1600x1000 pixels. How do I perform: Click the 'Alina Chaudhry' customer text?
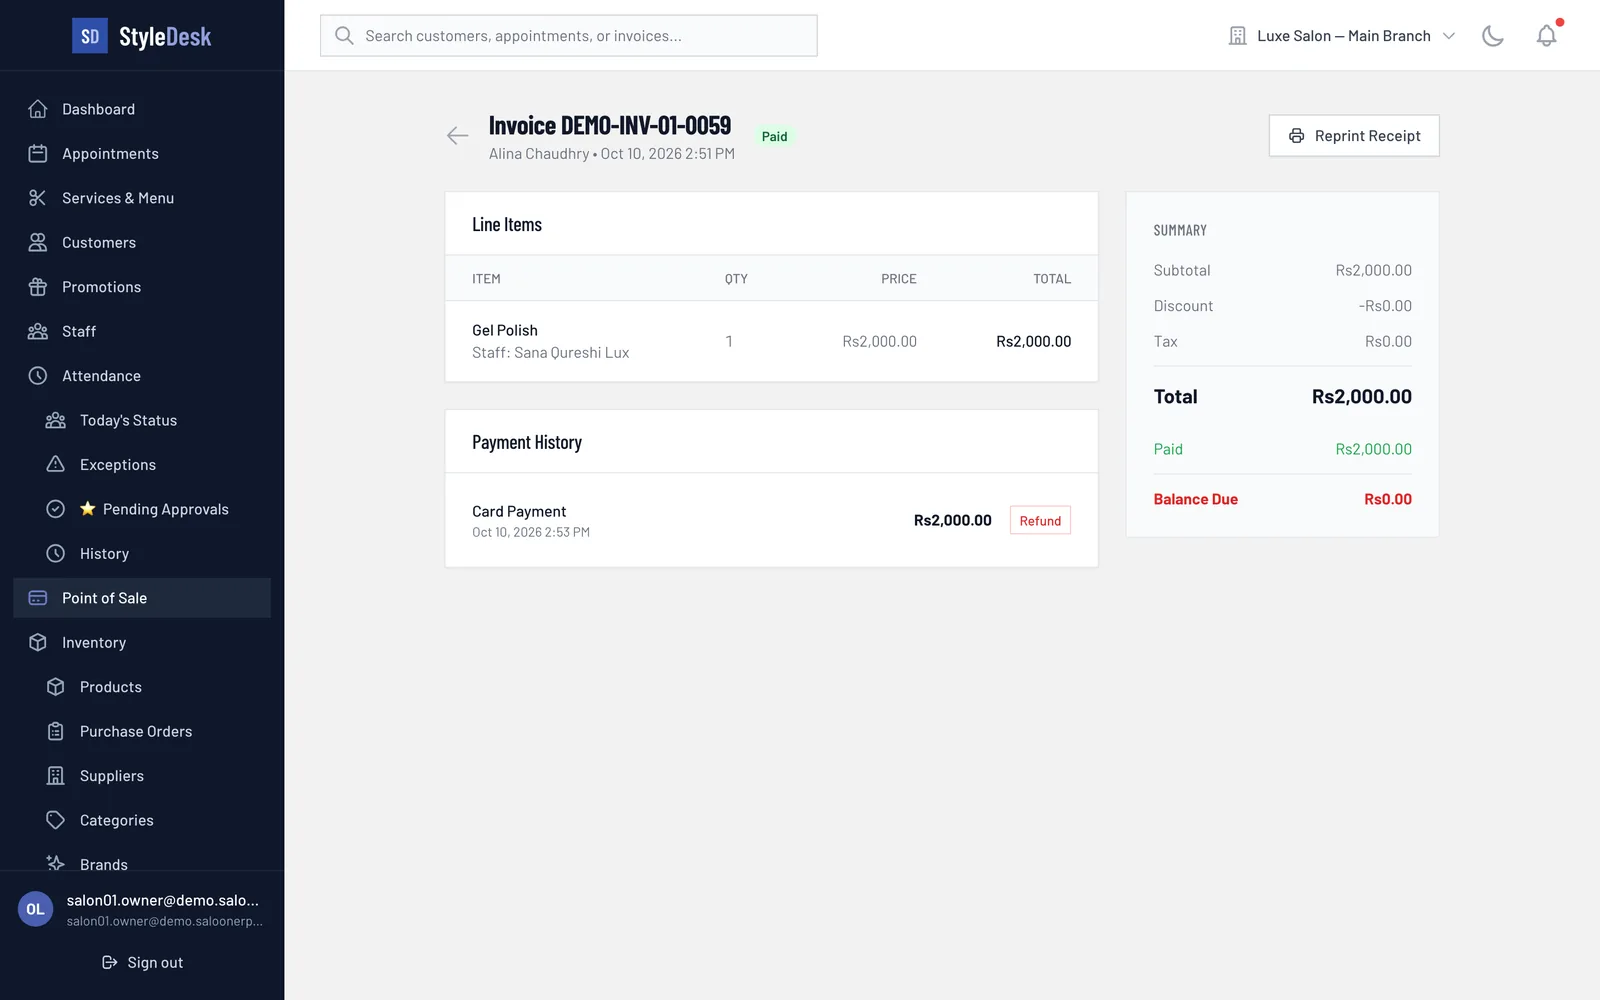click(539, 154)
